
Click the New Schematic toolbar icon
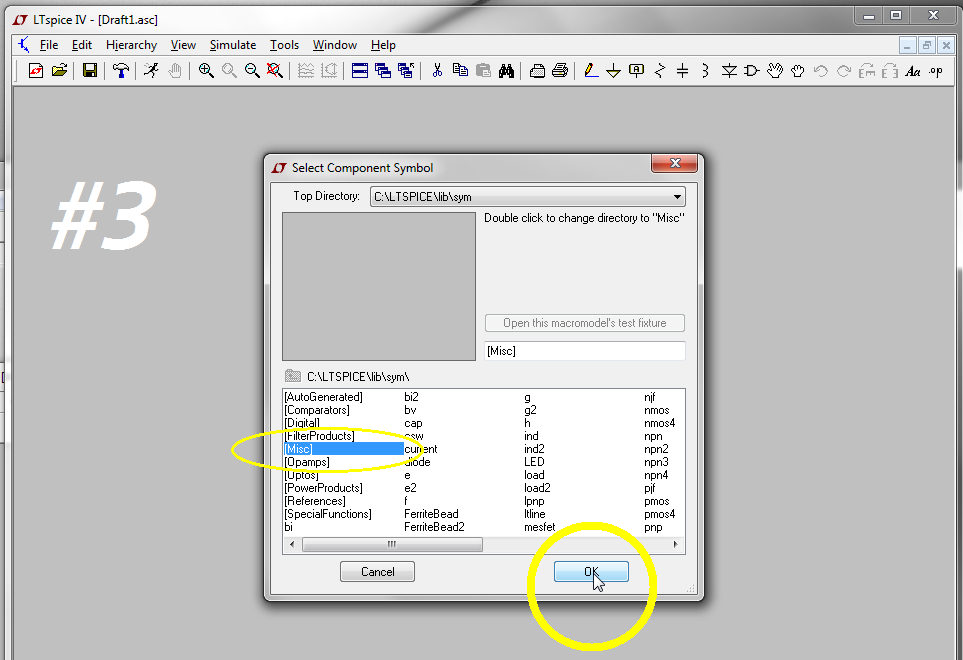(36, 71)
